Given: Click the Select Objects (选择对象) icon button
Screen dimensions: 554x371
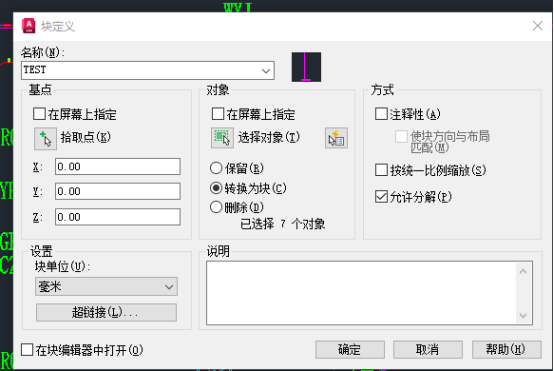Looking at the screenshot, I should pos(222,138).
